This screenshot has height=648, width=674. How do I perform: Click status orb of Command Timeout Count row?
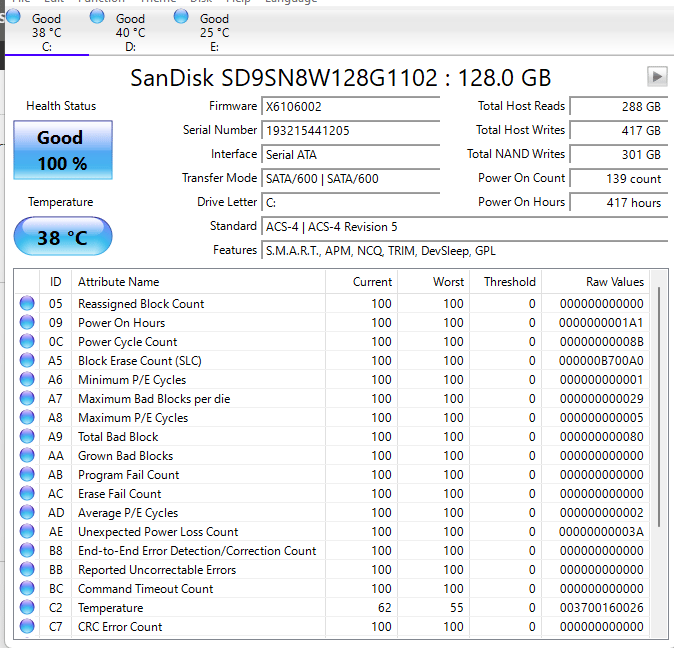click(27, 588)
